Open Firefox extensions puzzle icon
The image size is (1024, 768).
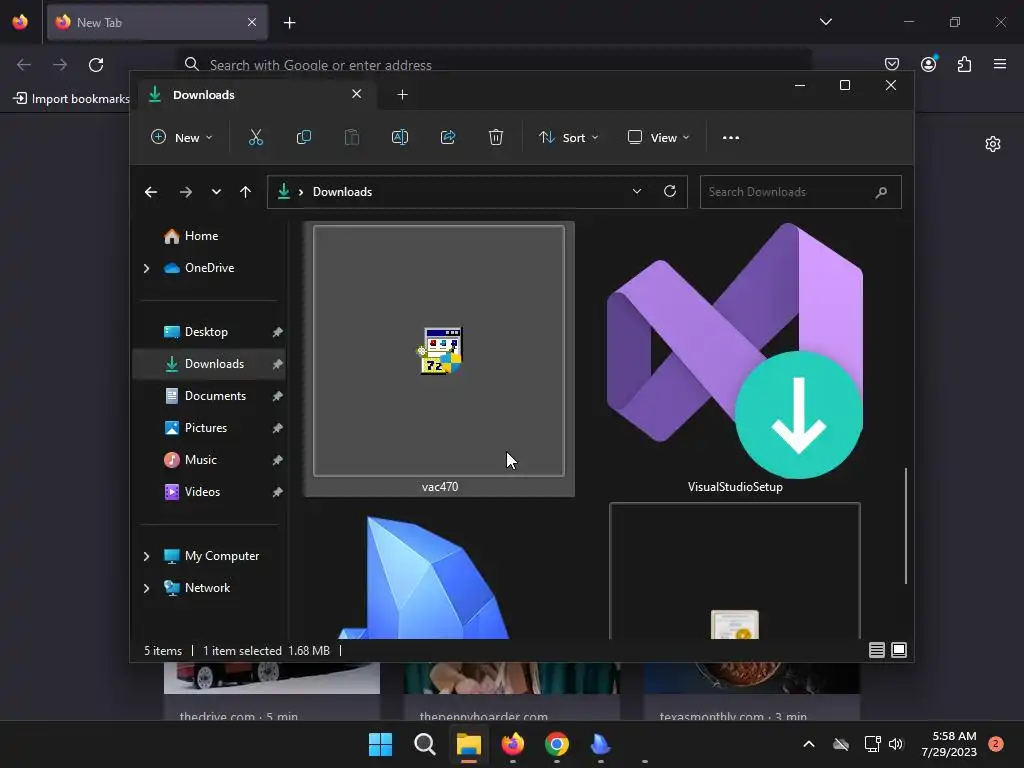[964, 64]
